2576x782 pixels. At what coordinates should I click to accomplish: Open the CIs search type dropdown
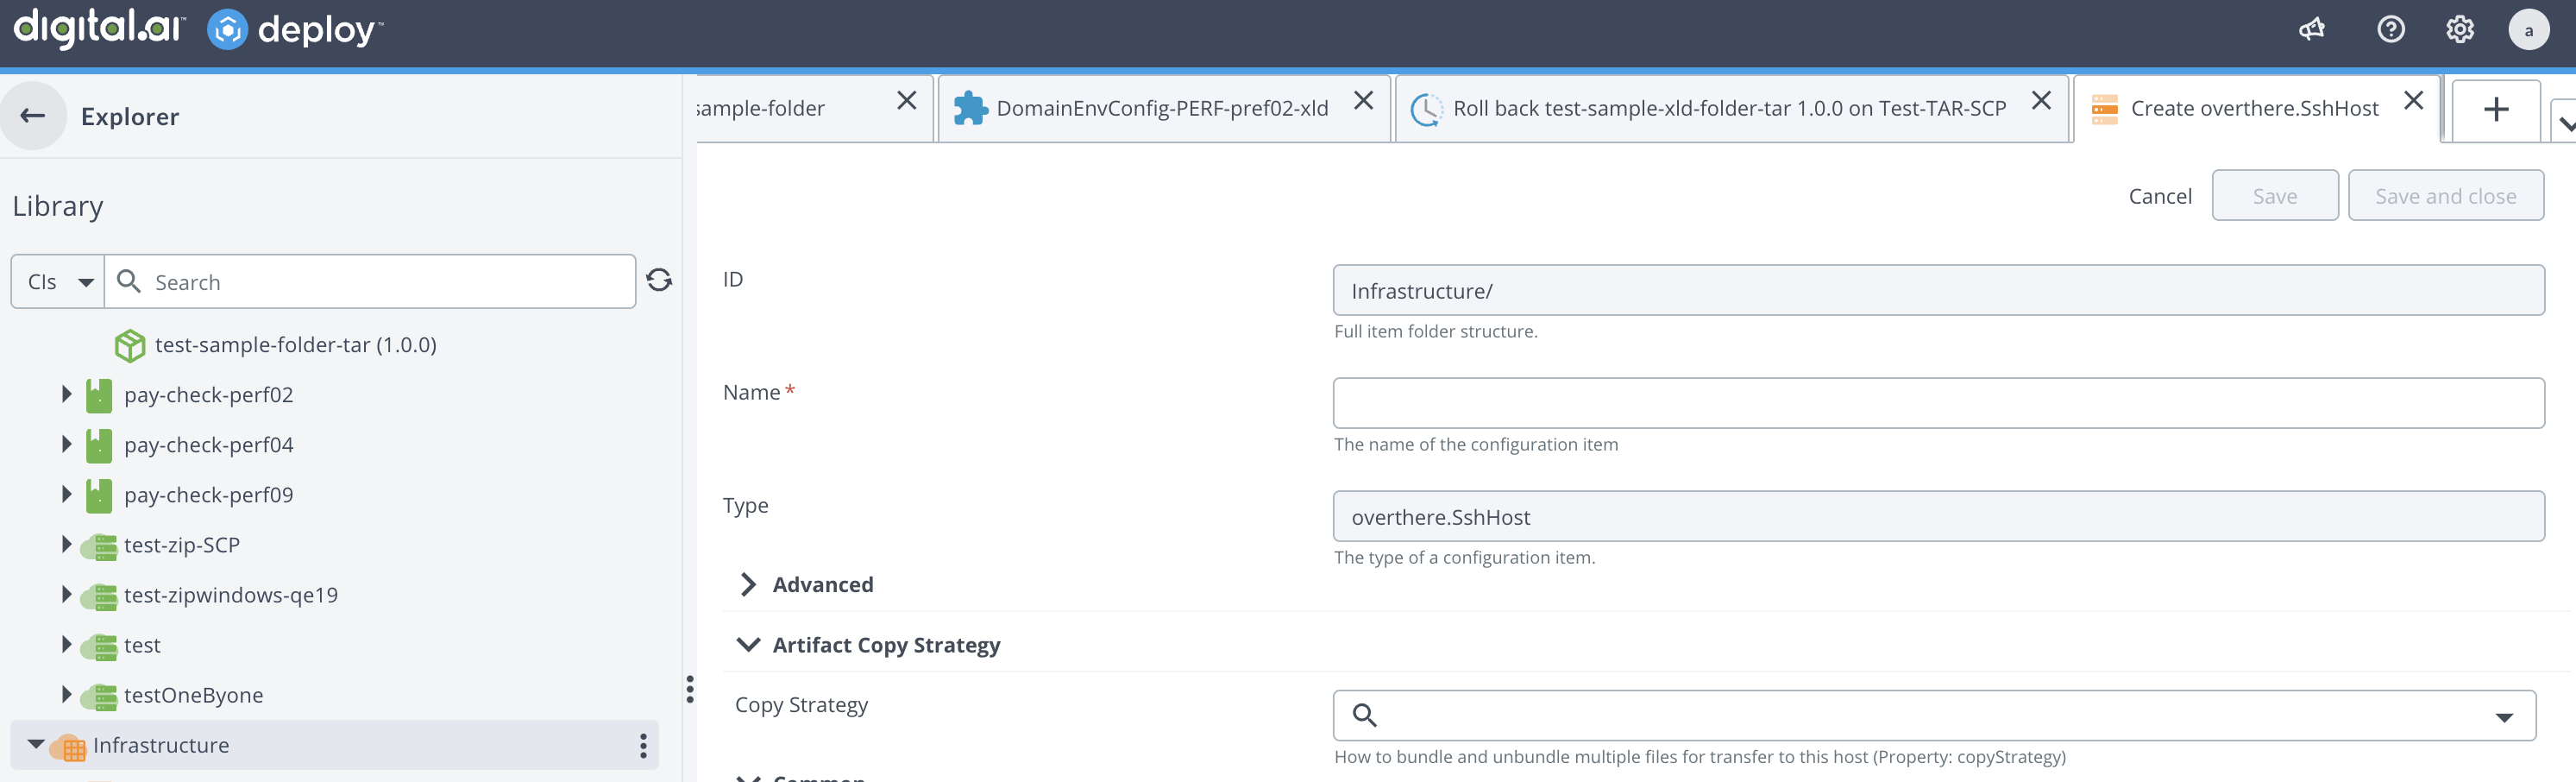58,282
